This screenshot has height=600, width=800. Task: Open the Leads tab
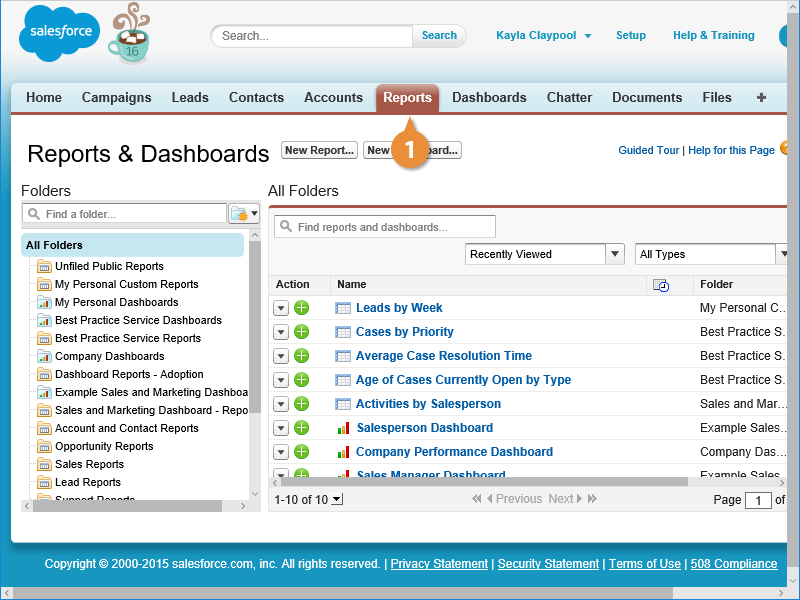click(x=190, y=97)
